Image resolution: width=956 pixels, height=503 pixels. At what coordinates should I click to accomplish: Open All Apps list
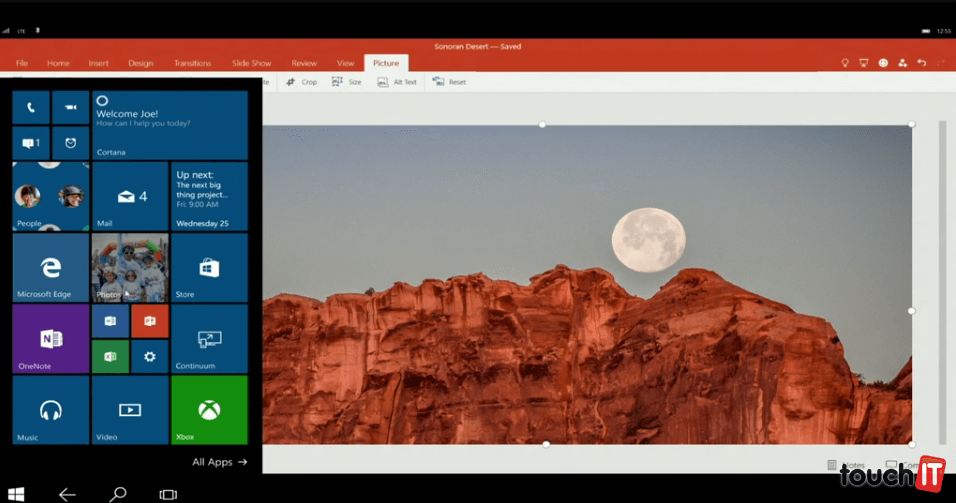[x=219, y=462]
